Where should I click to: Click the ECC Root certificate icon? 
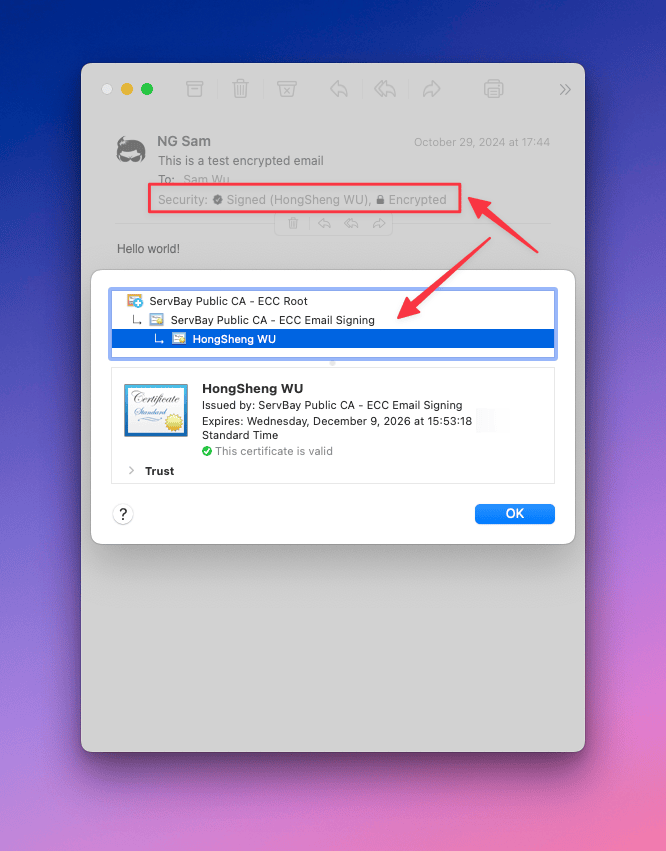(x=135, y=301)
